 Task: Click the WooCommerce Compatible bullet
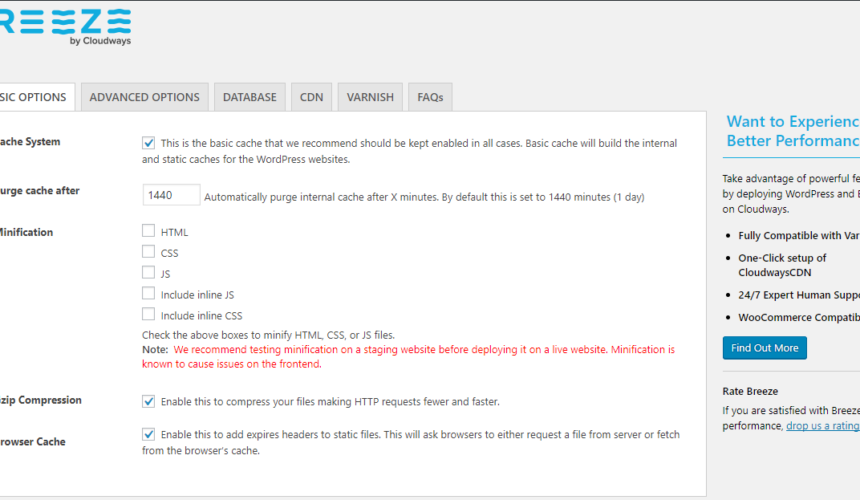(x=799, y=317)
